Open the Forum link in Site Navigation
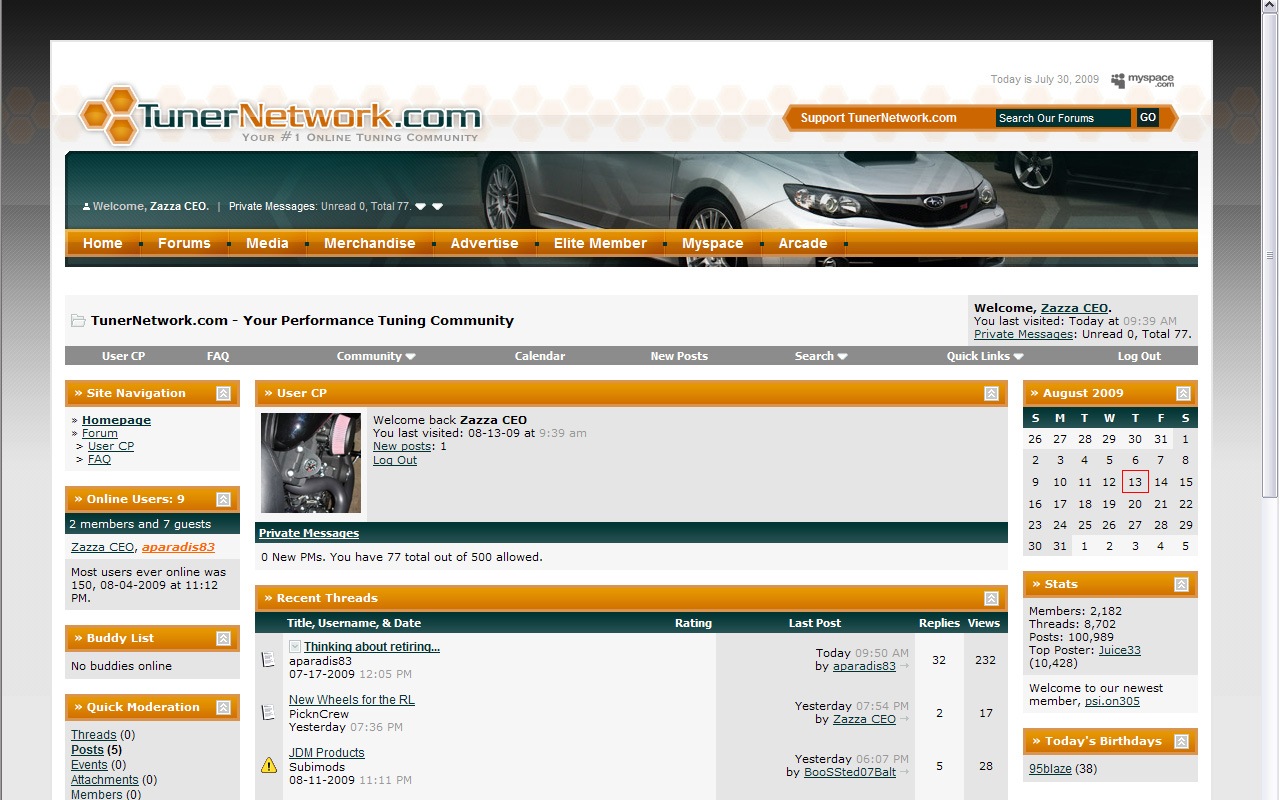The image size is (1280, 800). [x=100, y=433]
